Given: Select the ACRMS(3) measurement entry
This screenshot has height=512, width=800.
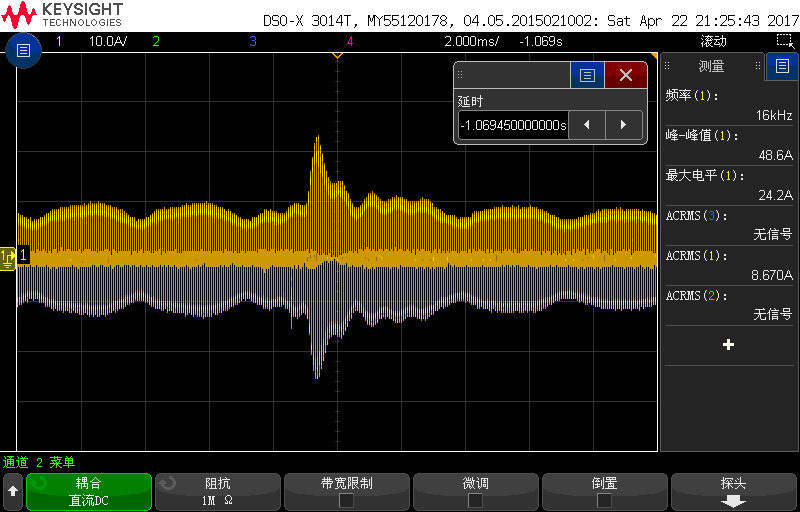Looking at the screenshot, I should [x=729, y=225].
